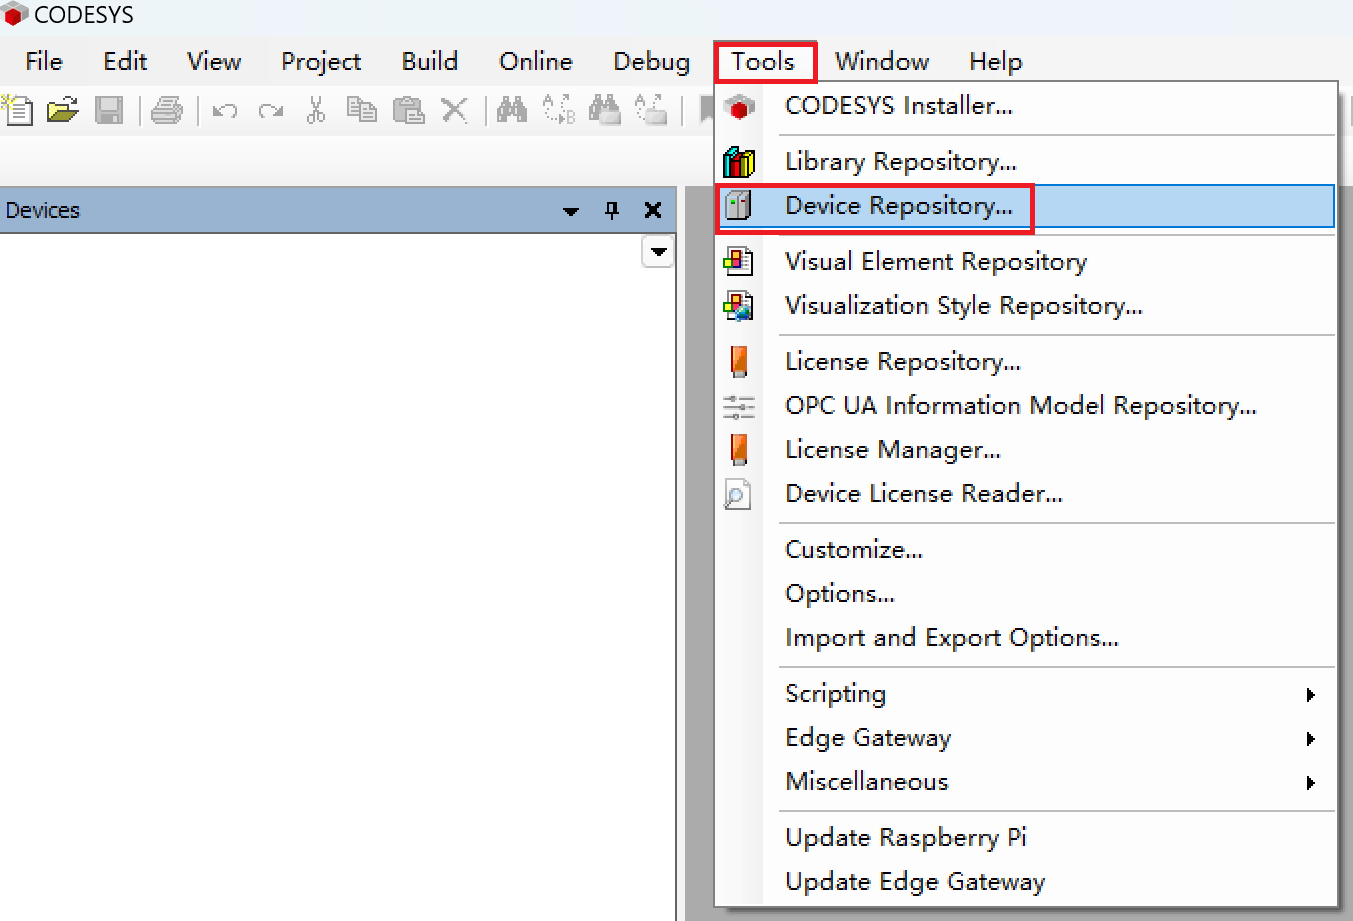Open the Project menu
This screenshot has width=1353, height=921.
click(x=320, y=62)
